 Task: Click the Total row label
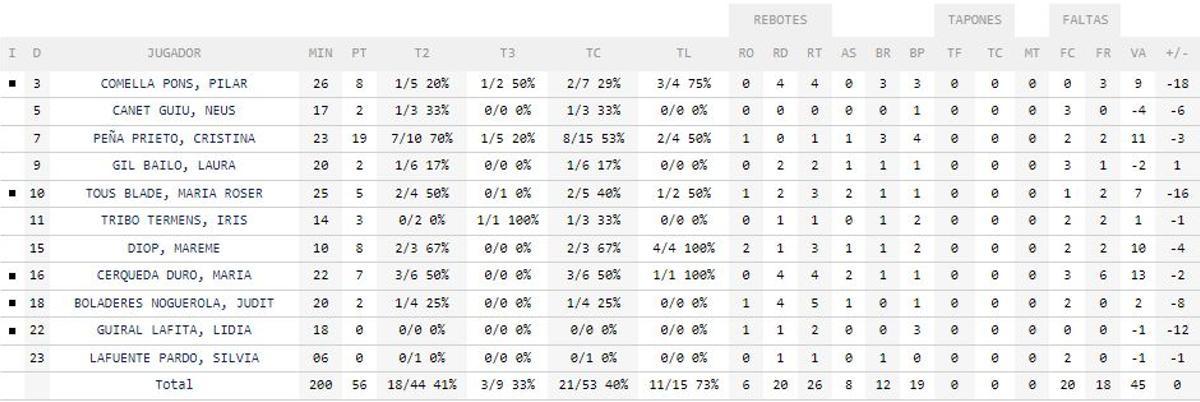click(x=174, y=384)
